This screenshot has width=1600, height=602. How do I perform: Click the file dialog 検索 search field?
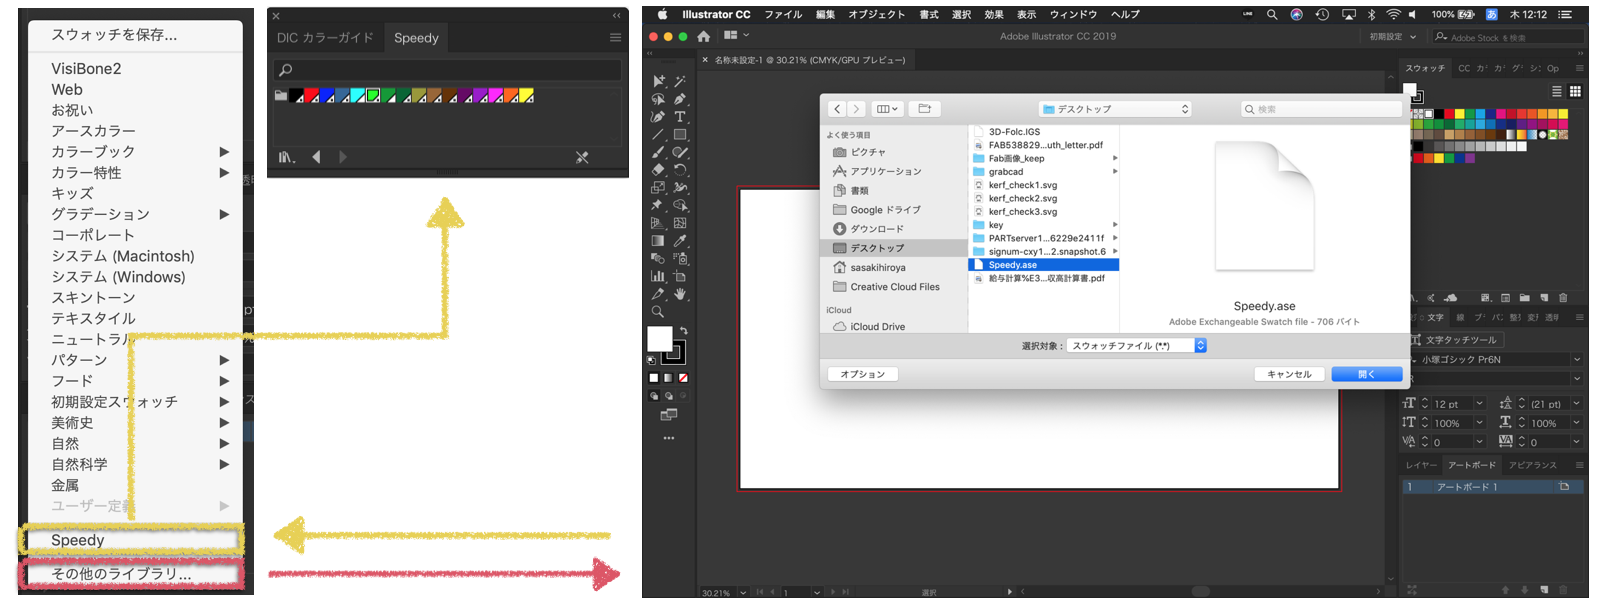(x=1321, y=109)
